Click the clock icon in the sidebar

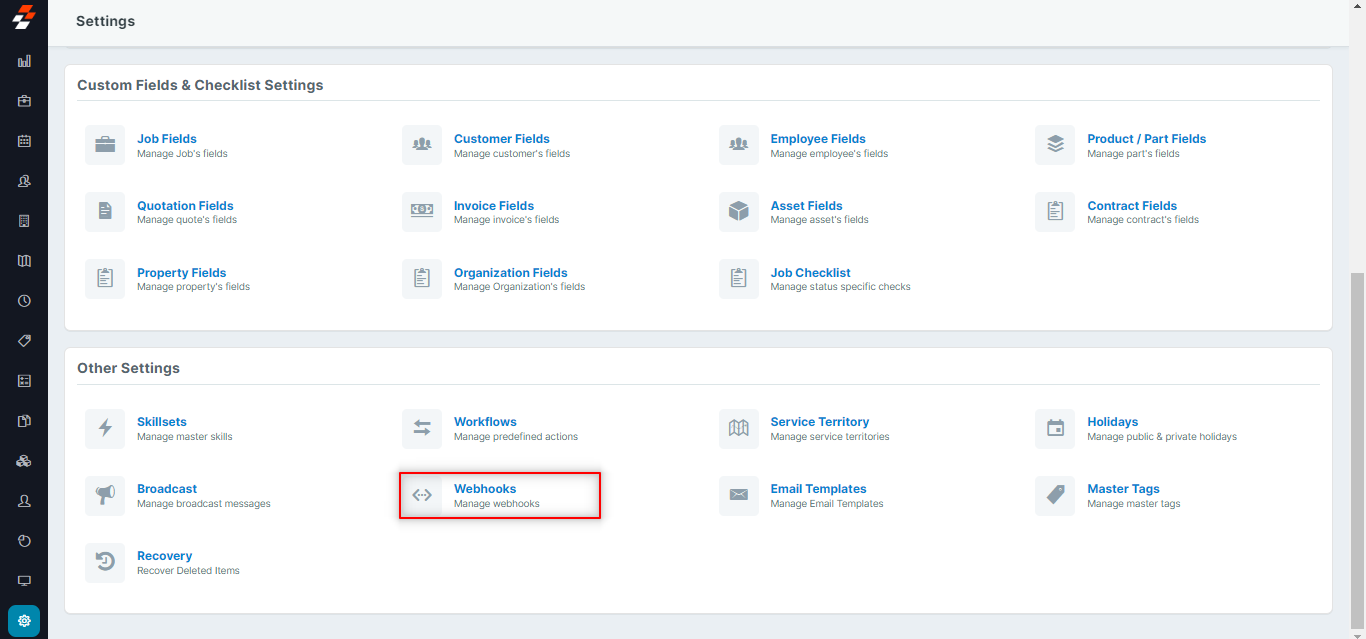coord(24,301)
